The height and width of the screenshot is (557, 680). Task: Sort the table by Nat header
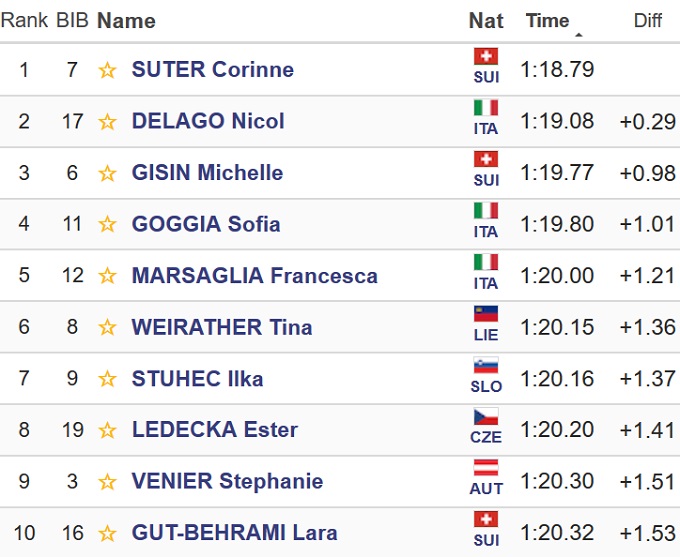coord(486,20)
